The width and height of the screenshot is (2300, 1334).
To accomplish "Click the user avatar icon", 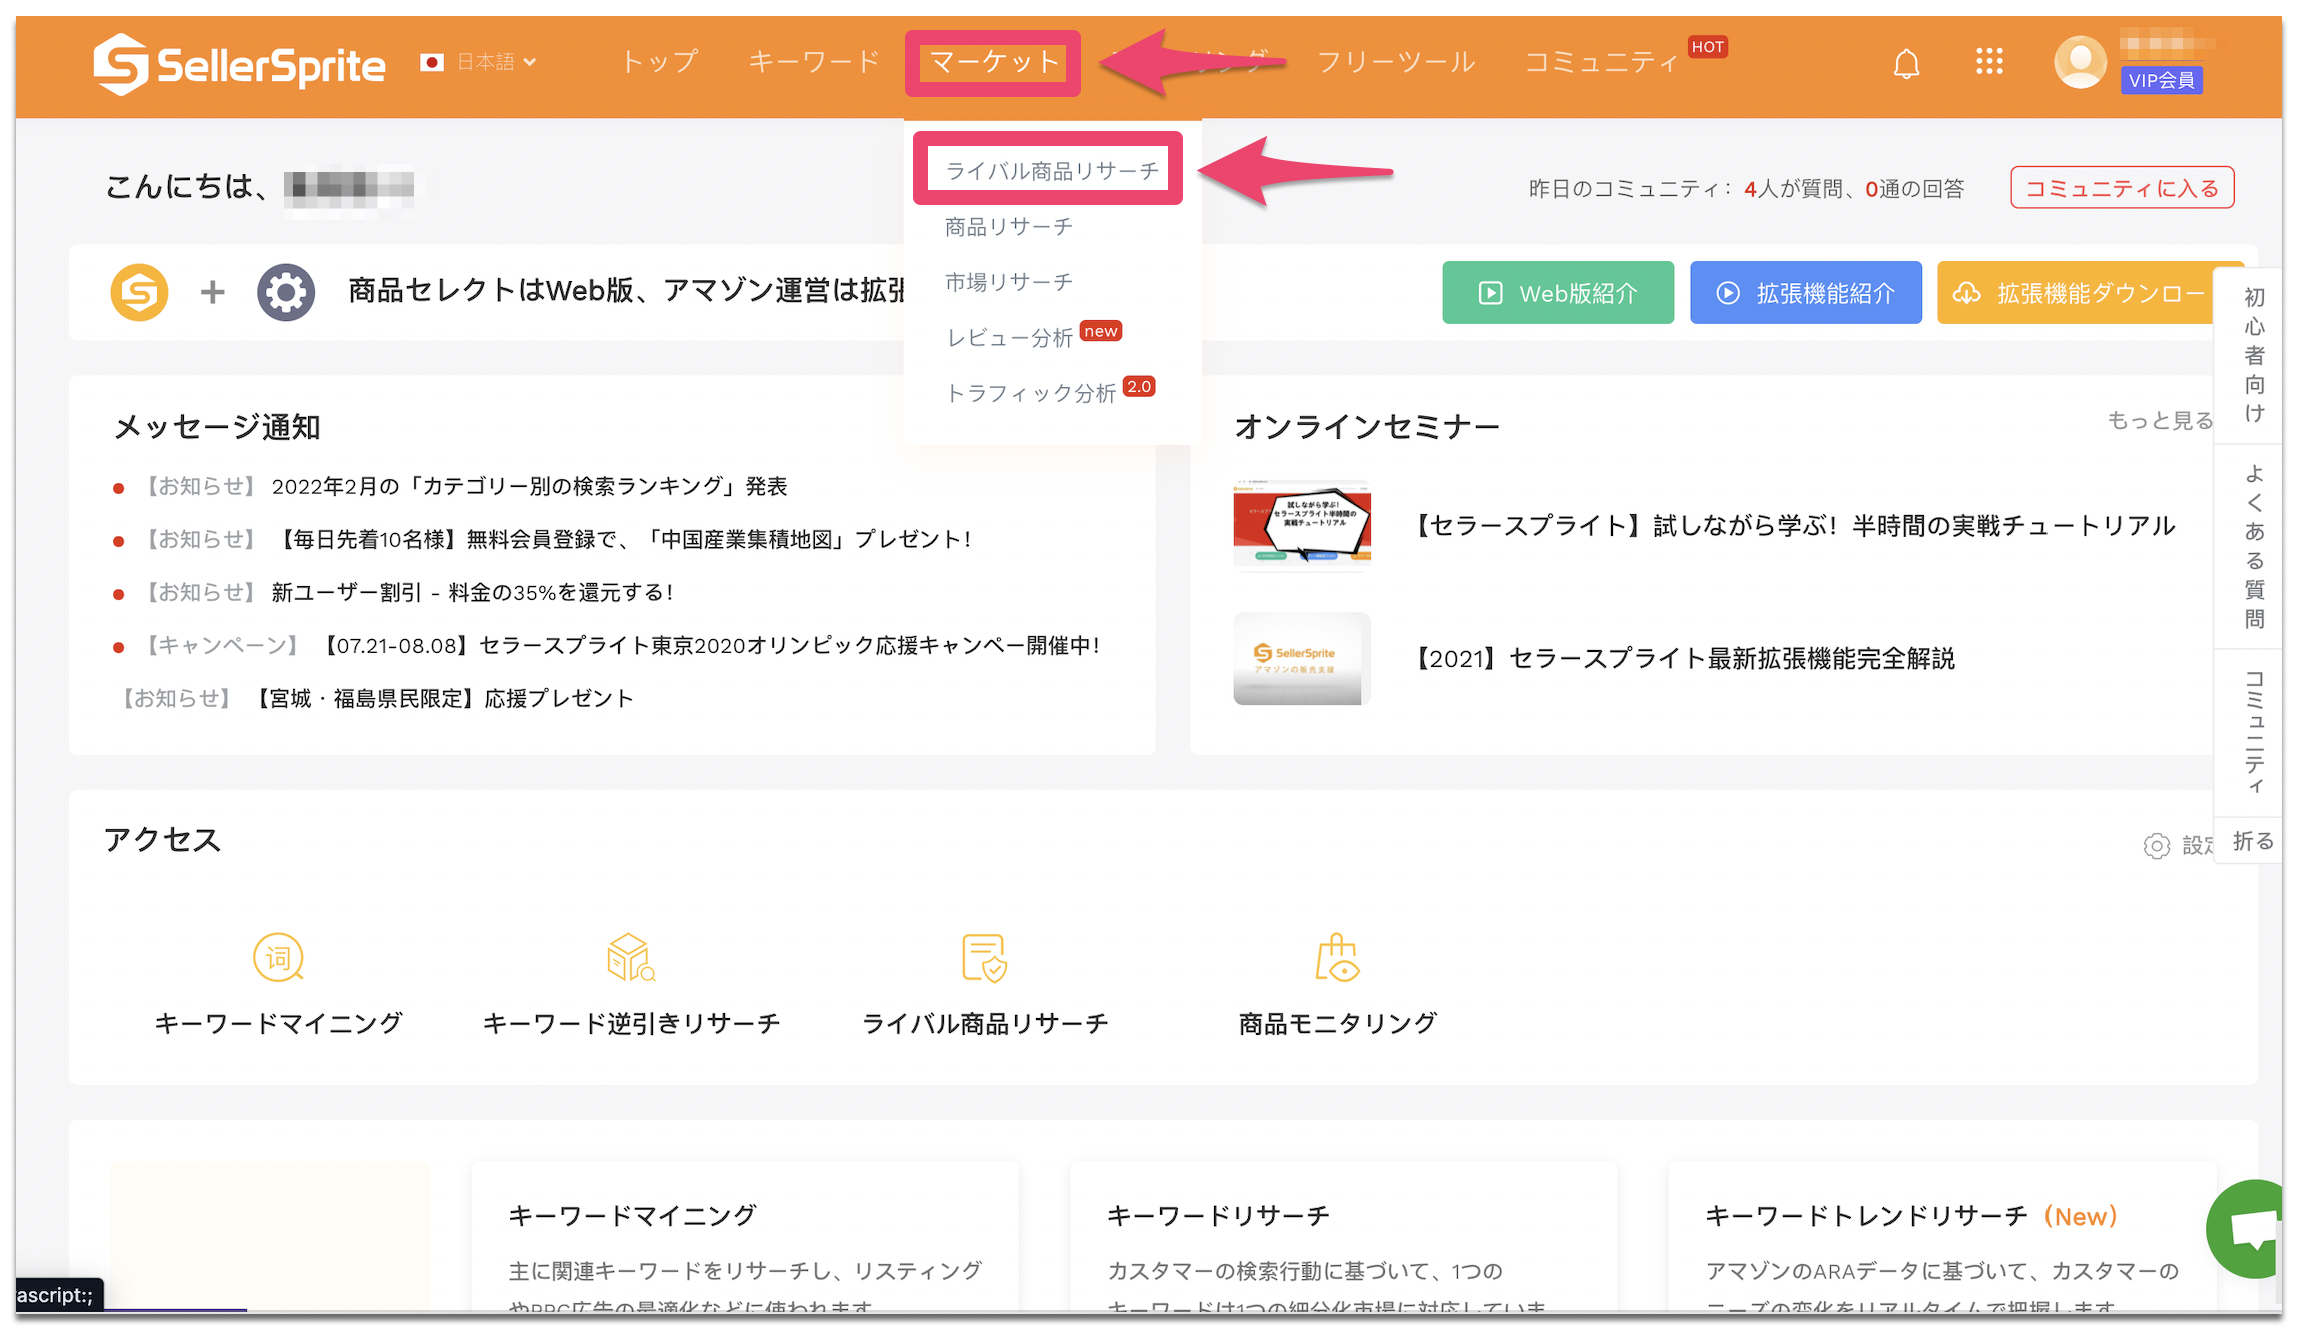I will [2080, 63].
